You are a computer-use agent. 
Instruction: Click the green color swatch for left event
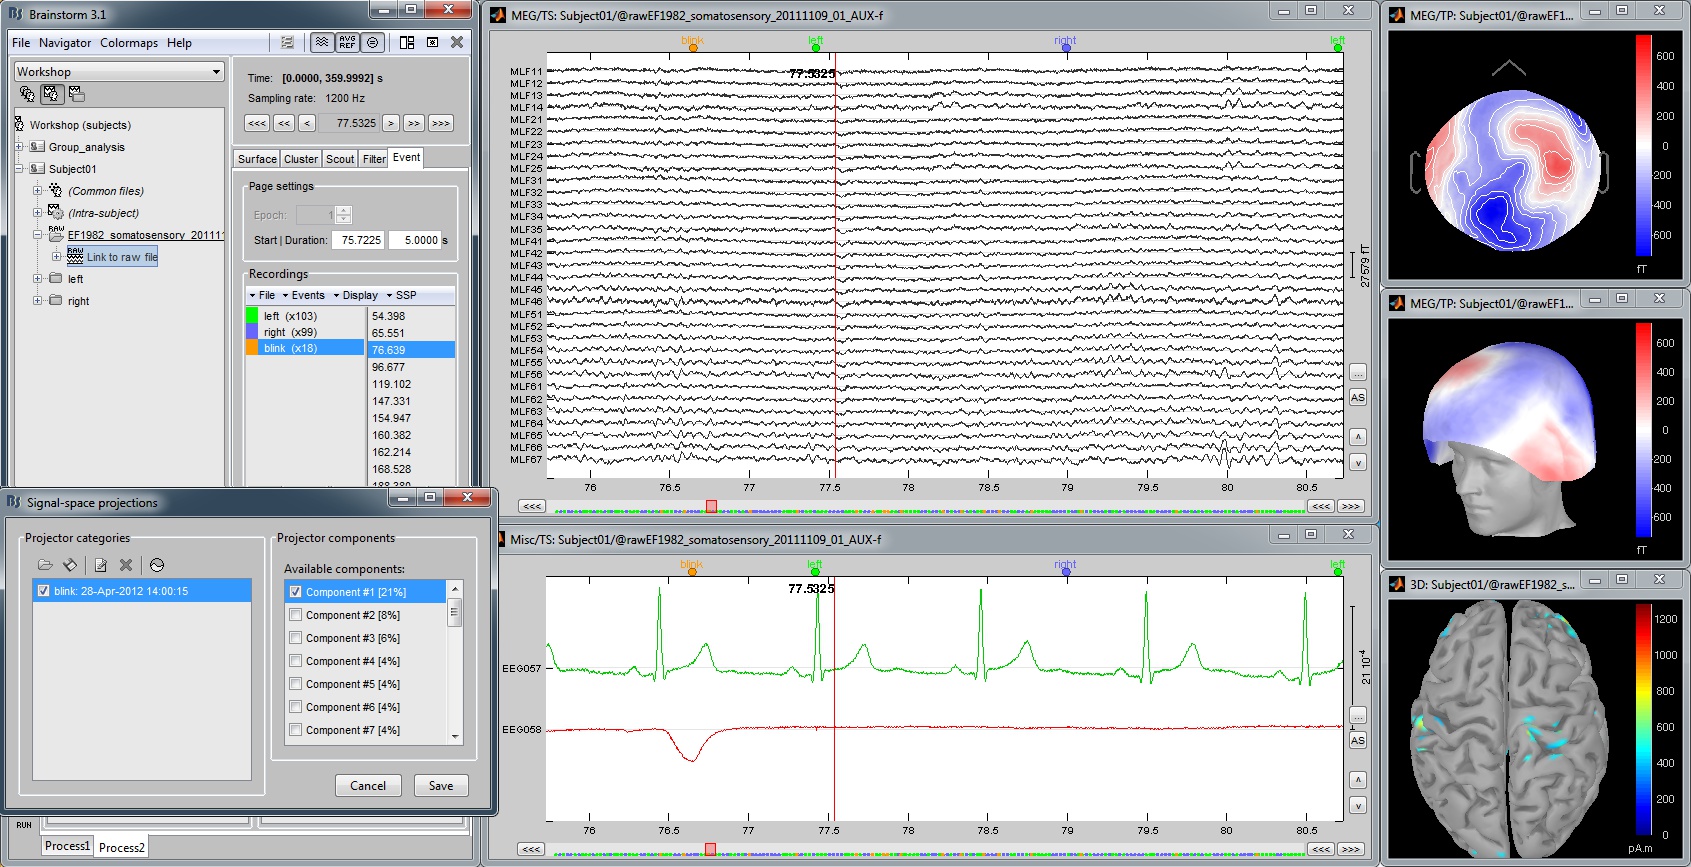pyautogui.click(x=252, y=315)
